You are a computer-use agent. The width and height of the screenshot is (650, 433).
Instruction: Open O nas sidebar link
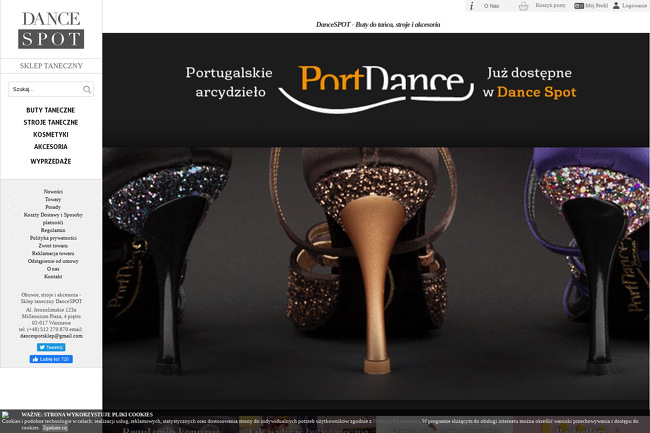53,269
